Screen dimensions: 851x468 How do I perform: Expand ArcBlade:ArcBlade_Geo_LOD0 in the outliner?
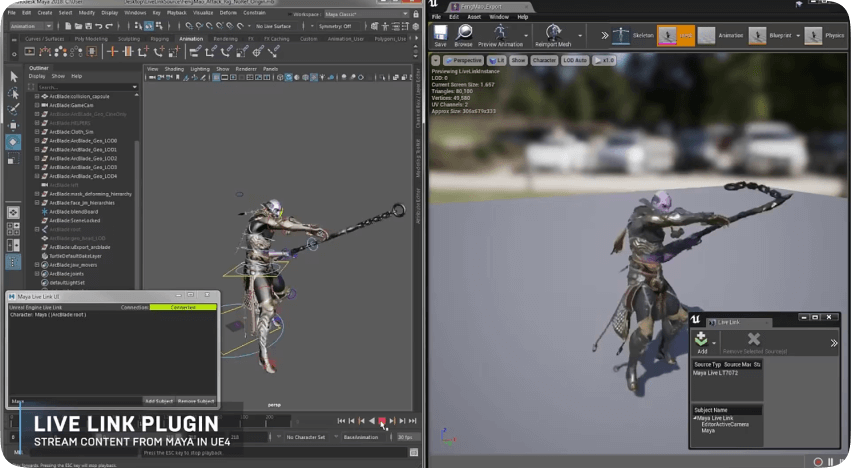point(37,141)
